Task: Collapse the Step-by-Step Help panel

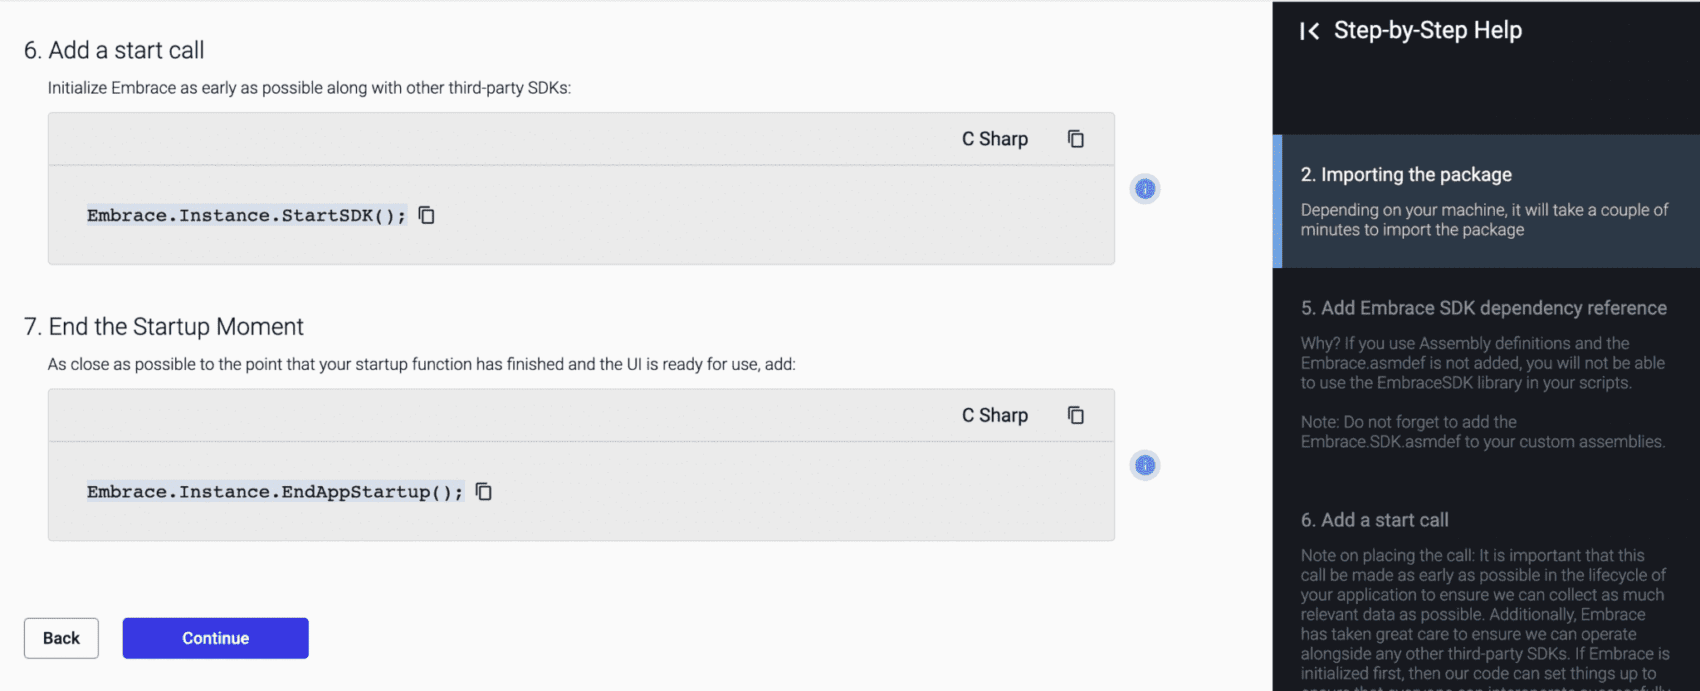Action: point(1309,31)
